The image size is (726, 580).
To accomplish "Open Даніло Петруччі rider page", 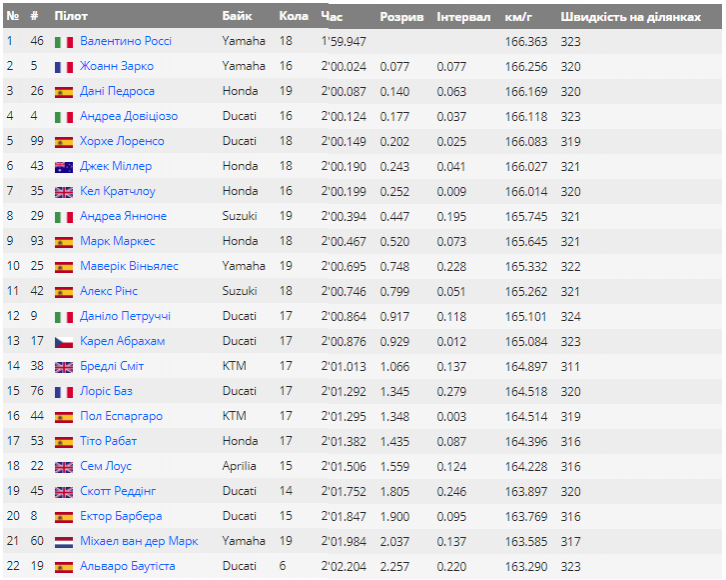I will [125, 316].
